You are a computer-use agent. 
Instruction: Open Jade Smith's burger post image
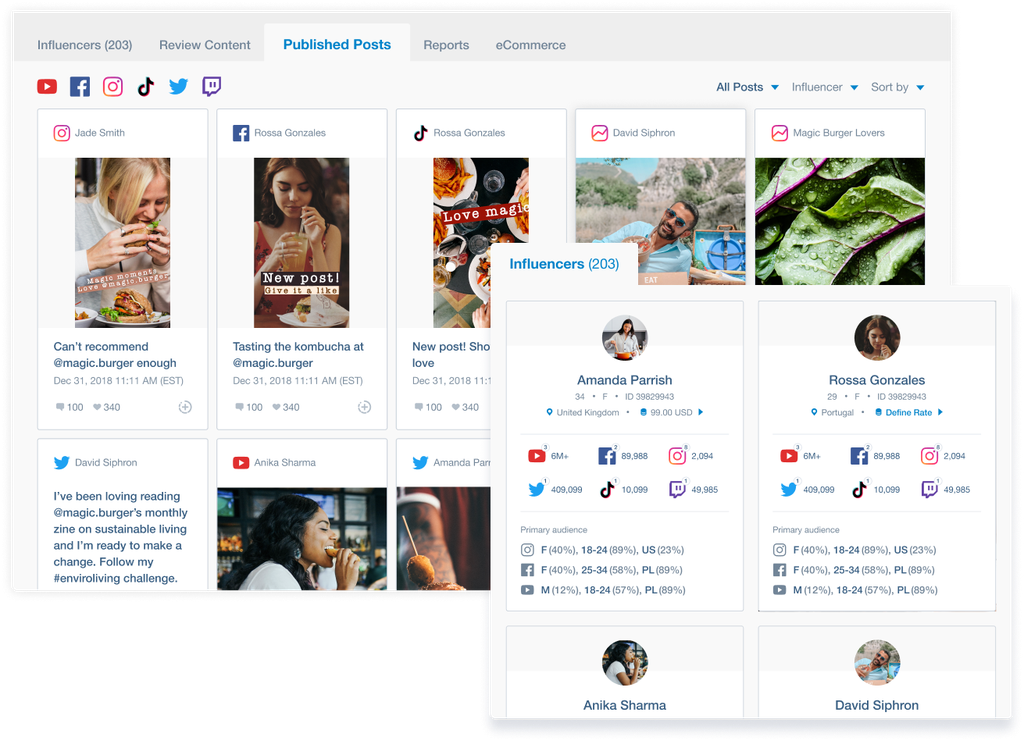[123, 243]
